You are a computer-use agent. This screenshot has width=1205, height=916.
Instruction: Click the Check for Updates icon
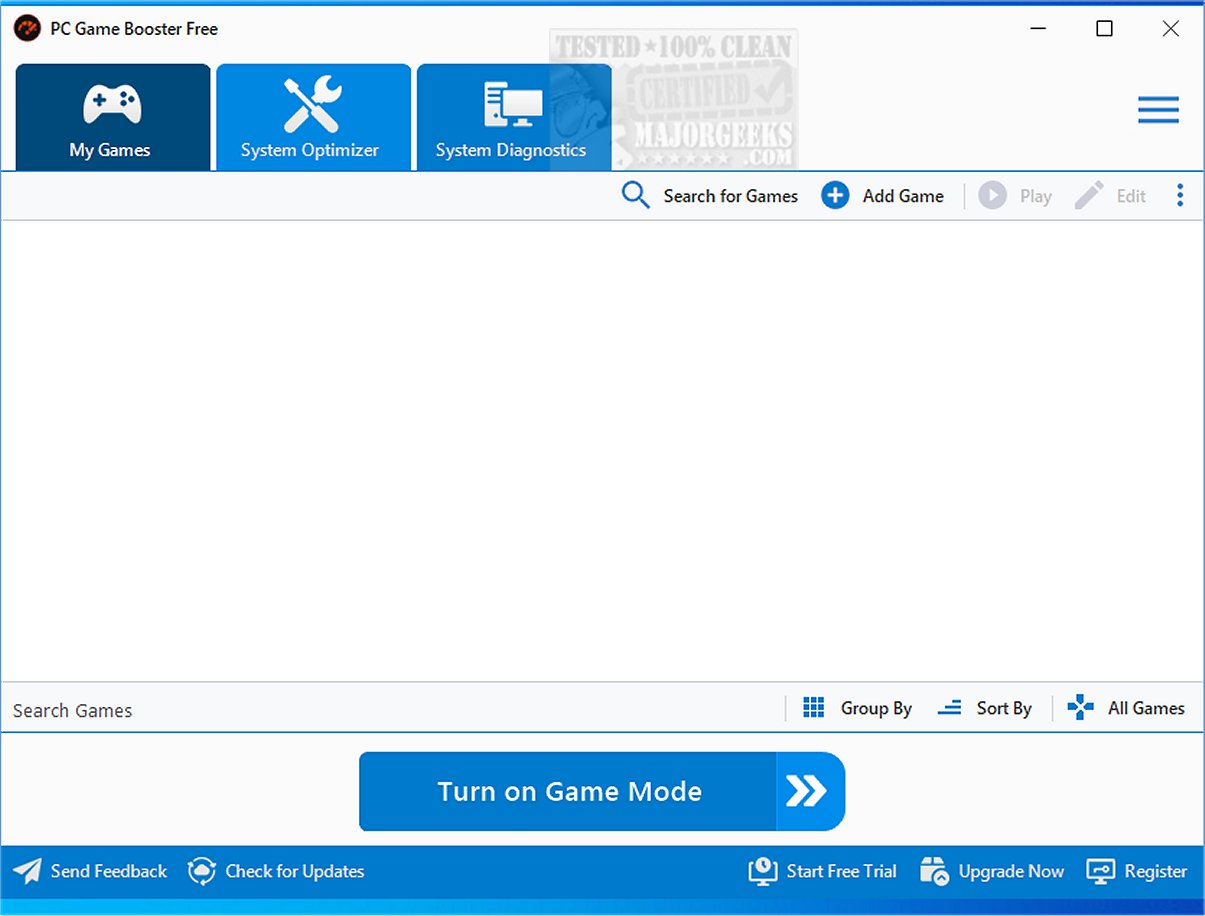202,871
